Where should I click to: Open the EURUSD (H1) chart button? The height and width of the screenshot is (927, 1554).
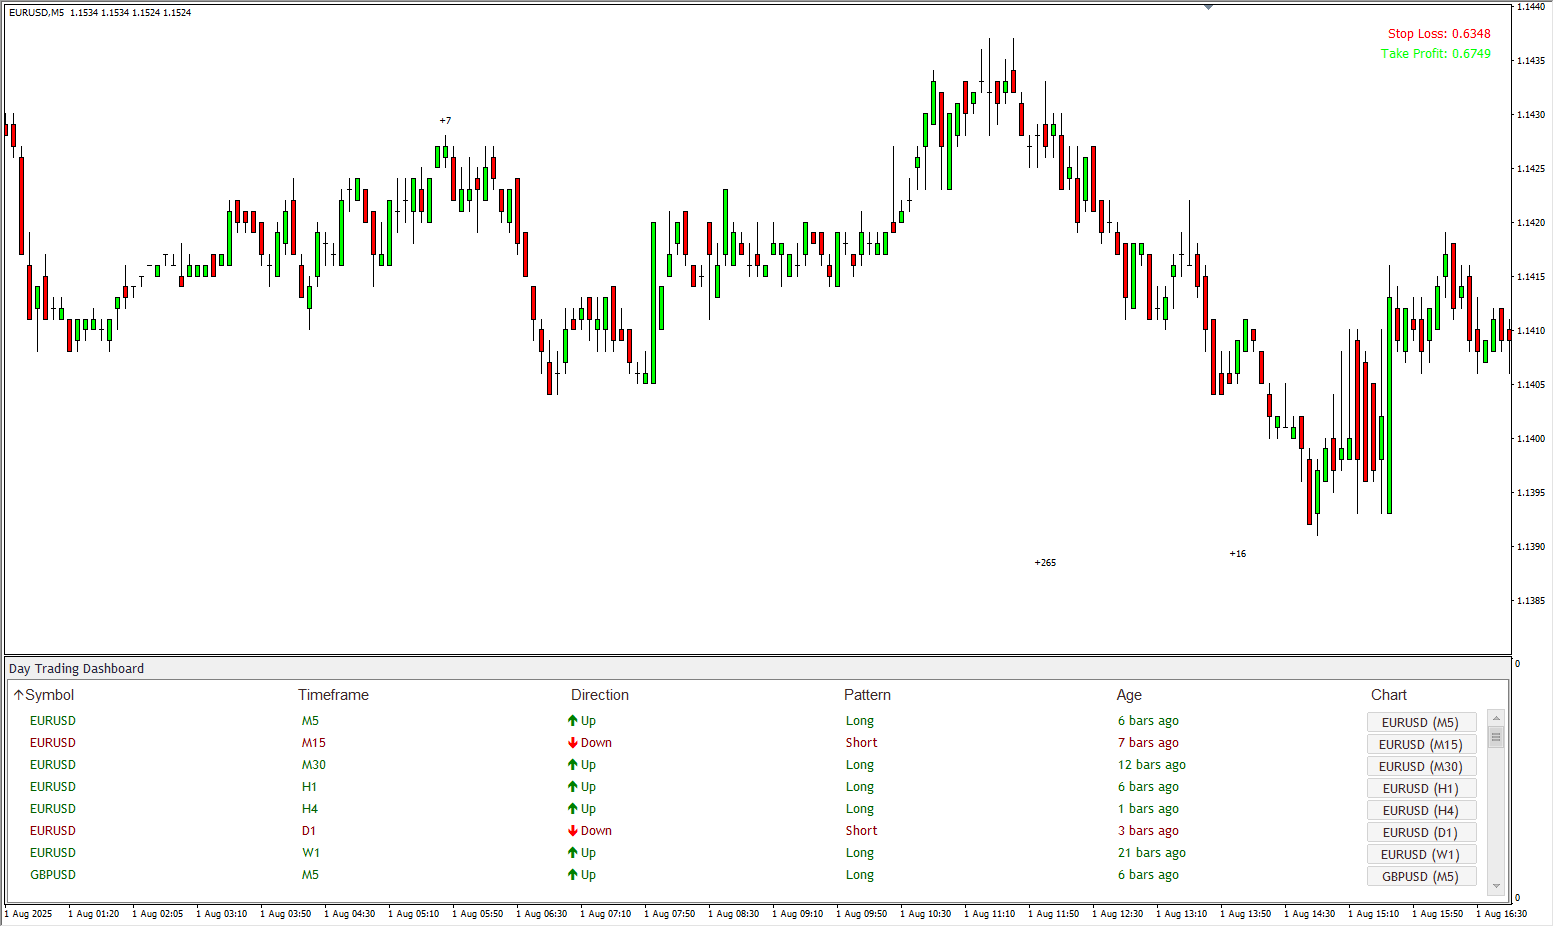(1420, 788)
